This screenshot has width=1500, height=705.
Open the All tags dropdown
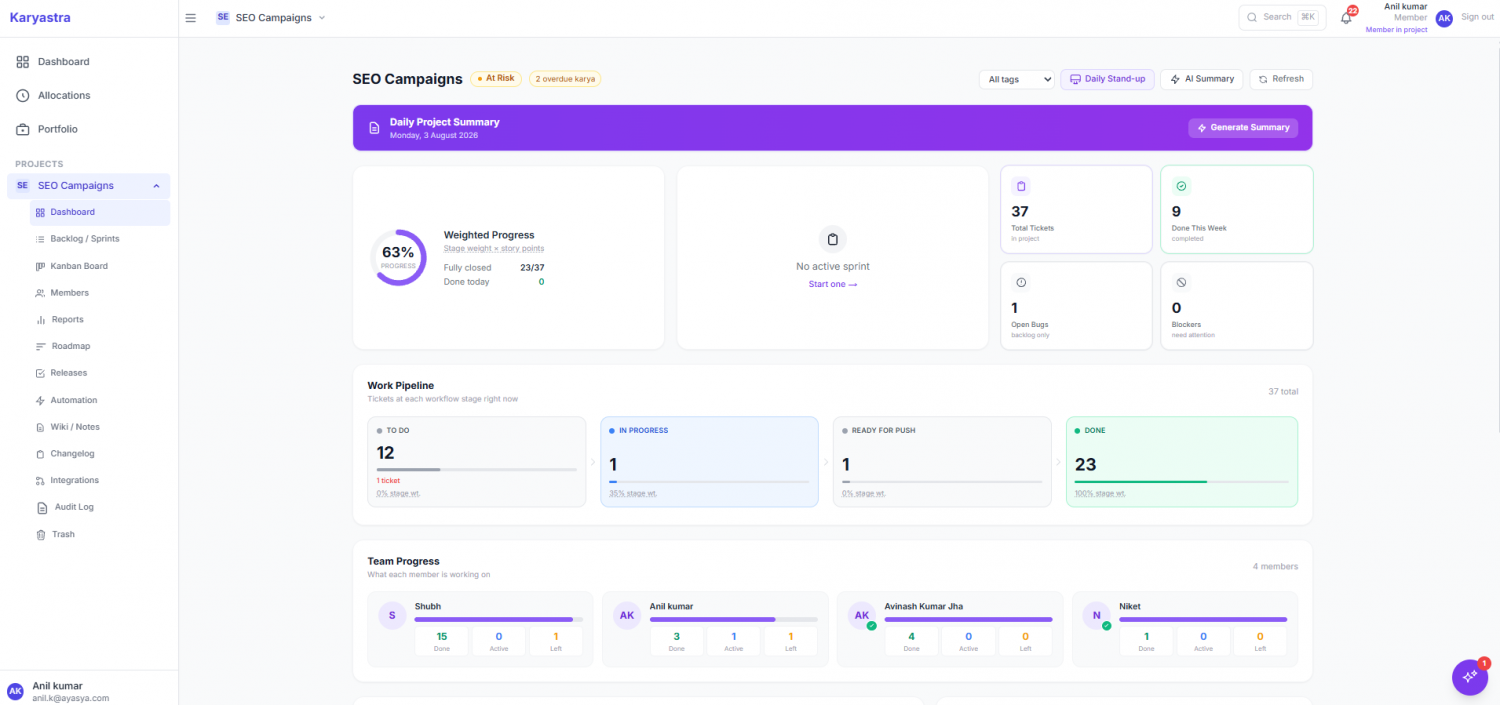click(x=1017, y=79)
